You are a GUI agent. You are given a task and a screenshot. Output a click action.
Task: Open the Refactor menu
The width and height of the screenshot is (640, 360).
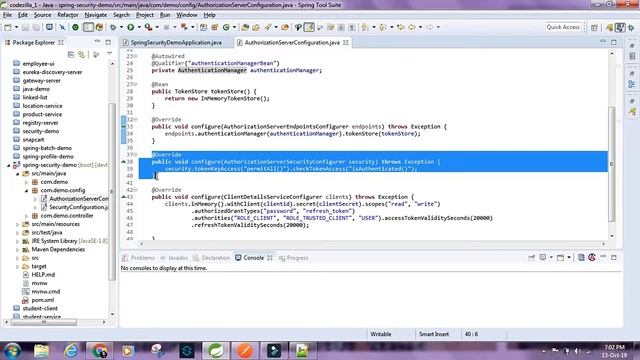coord(68,15)
